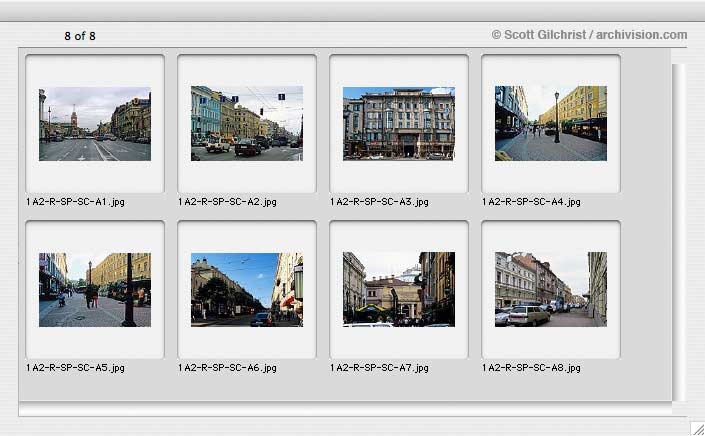Click the "8 of 8" image counter

tap(80, 36)
